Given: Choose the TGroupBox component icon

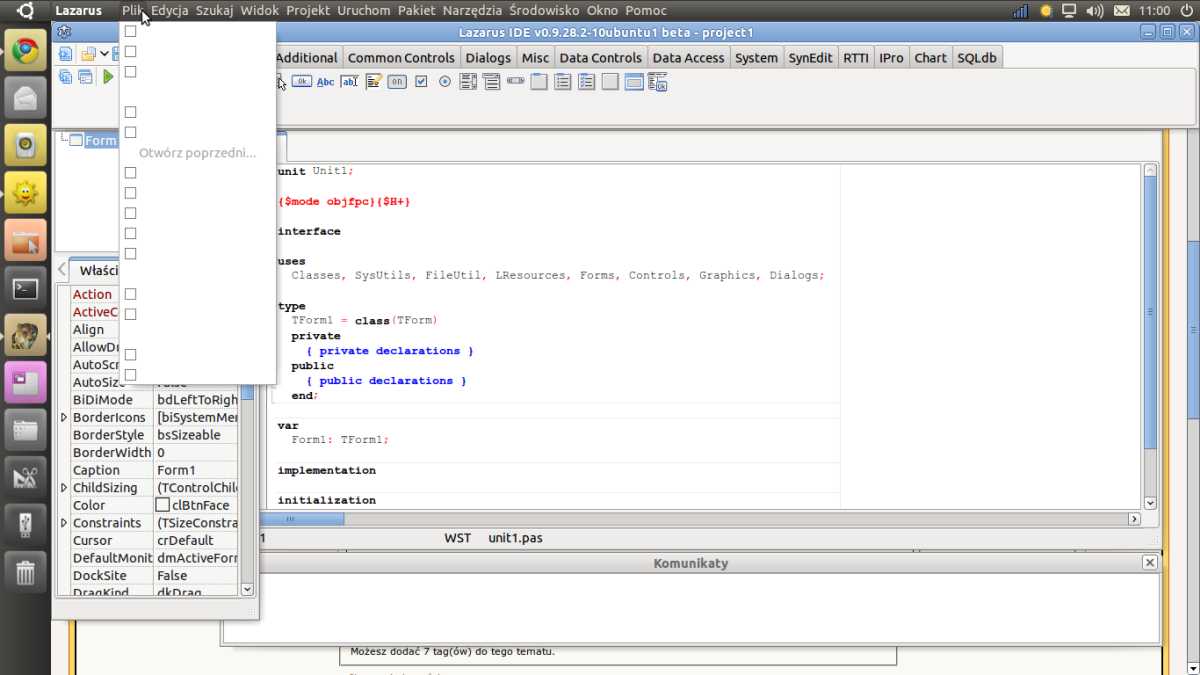Looking at the screenshot, I should pos(539,82).
